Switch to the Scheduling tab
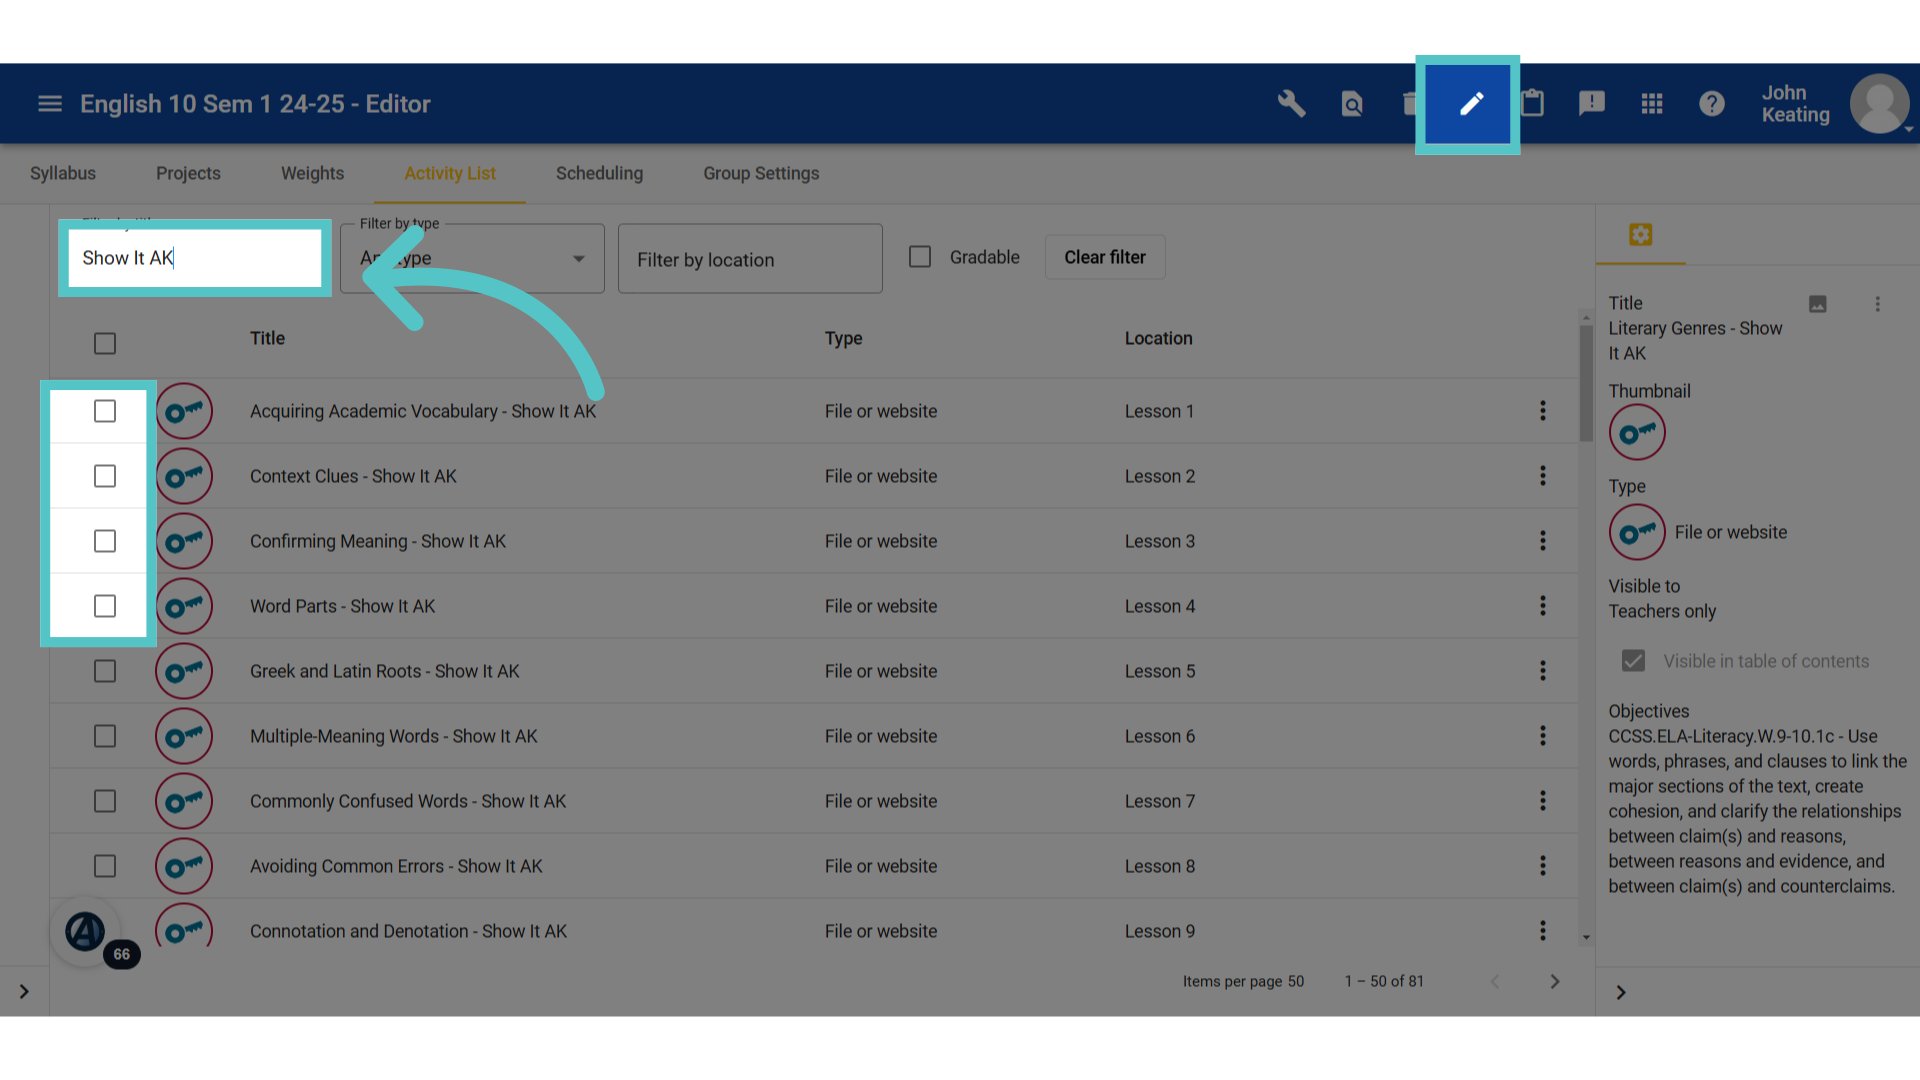Image resolution: width=1920 pixels, height=1080 pixels. click(599, 173)
